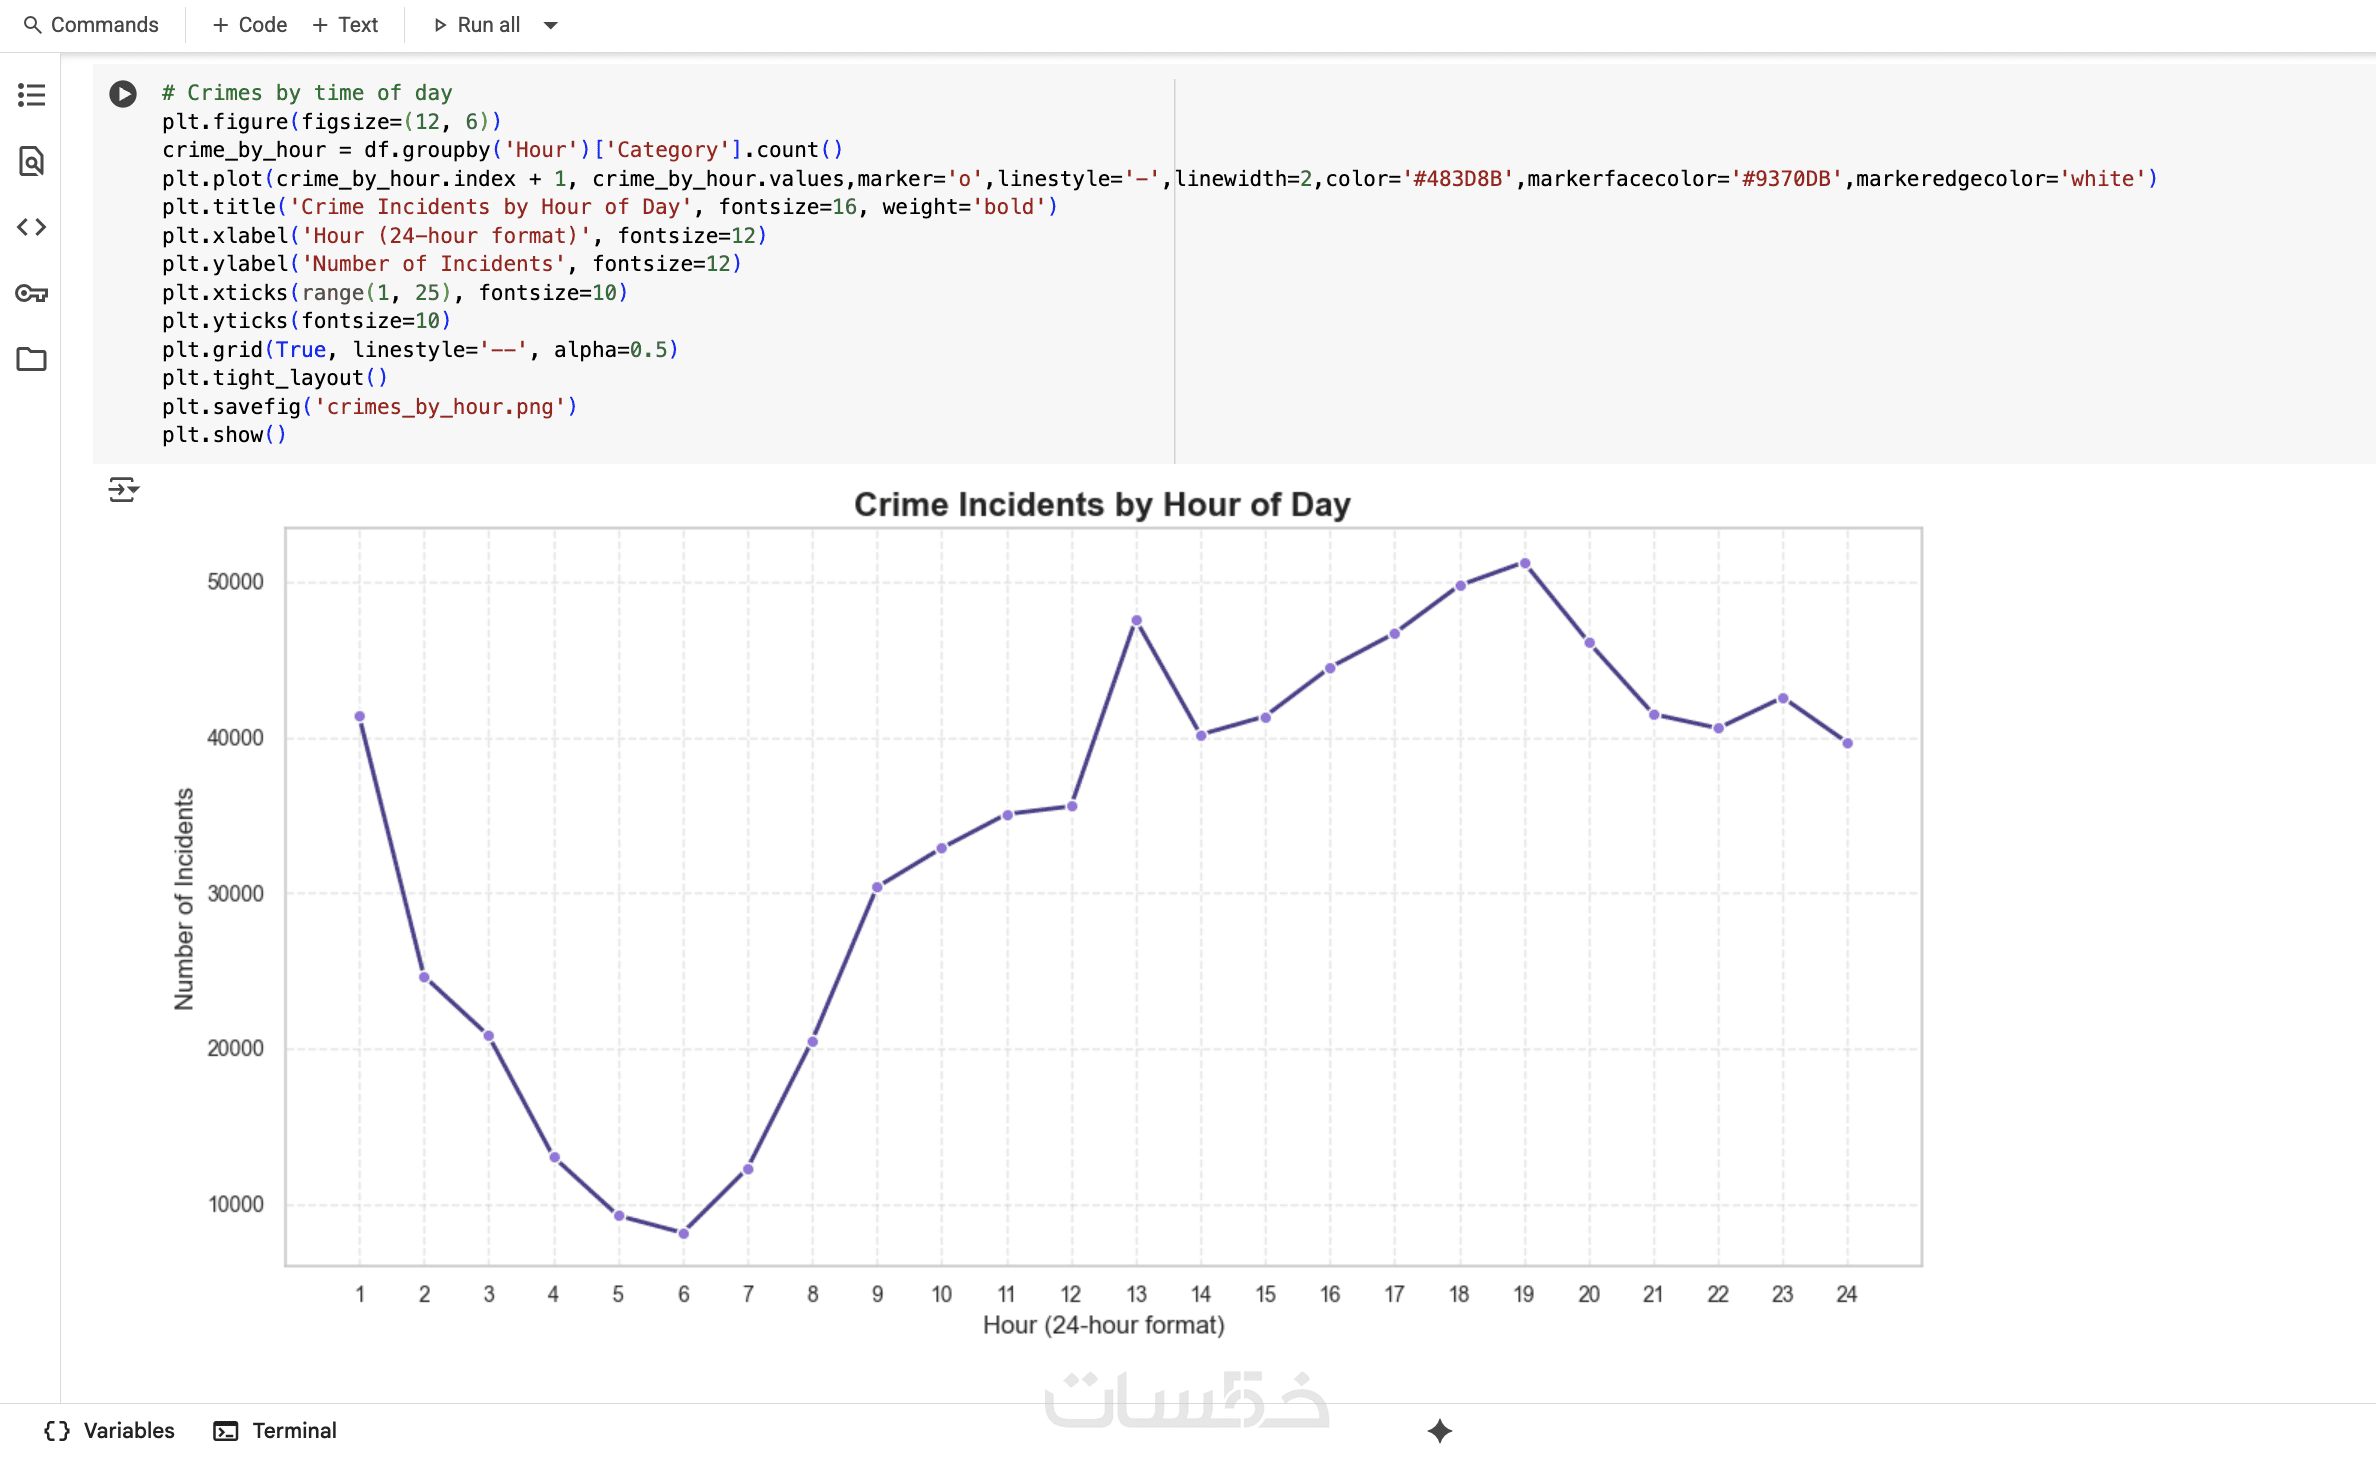This screenshot has width=2376, height=1458.
Task: Toggle the cell output options icon
Action: (123, 490)
